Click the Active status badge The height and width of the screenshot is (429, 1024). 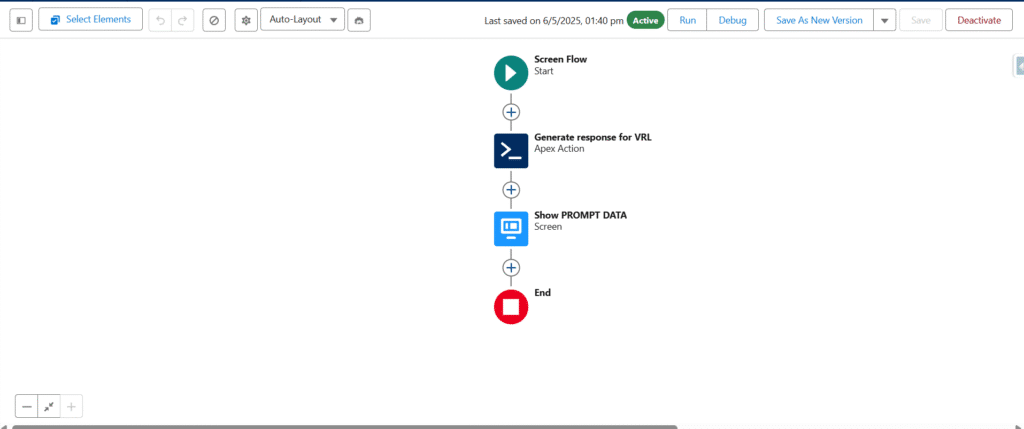(x=645, y=20)
